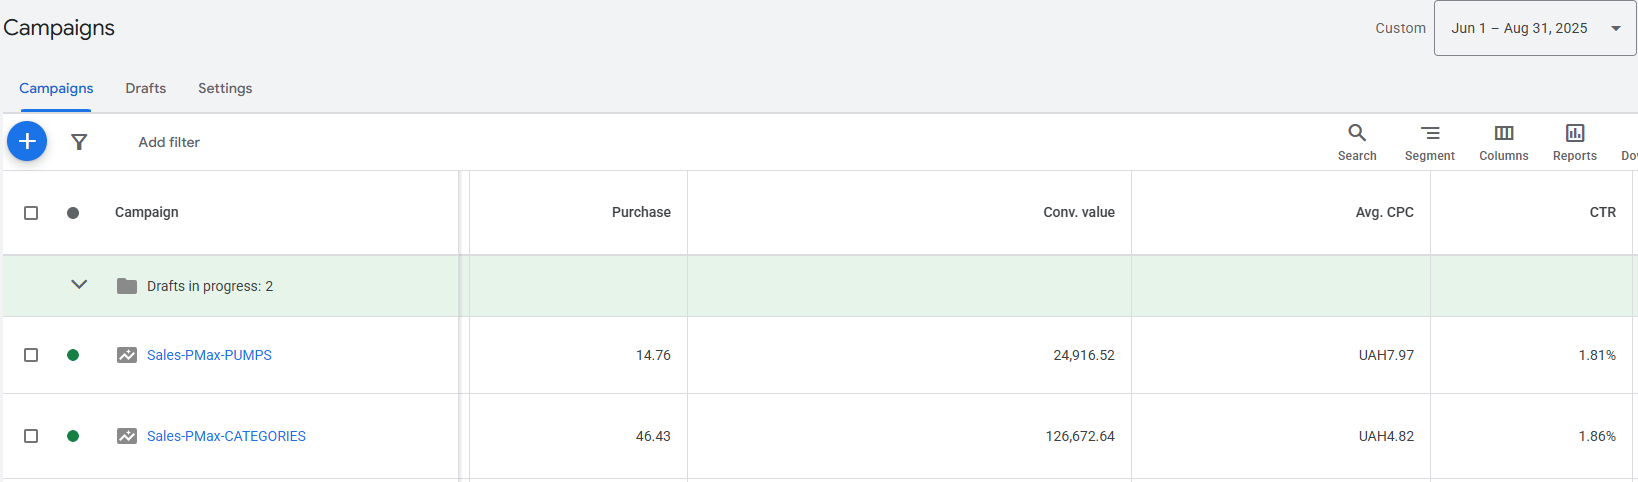1638x482 pixels.
Task: Switch to the Settings tab
Action: pyautogui.click(x=225, y=88)
